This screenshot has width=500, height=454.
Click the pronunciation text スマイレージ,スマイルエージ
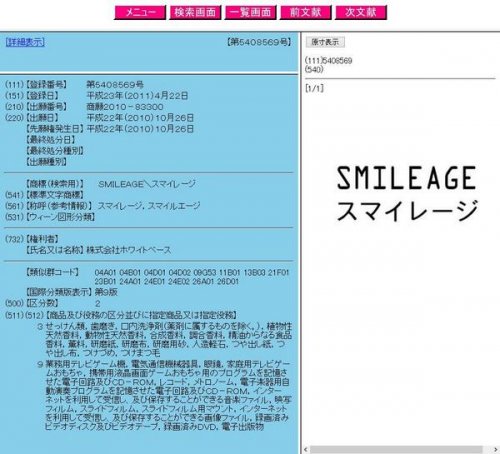tap(149, 206)
